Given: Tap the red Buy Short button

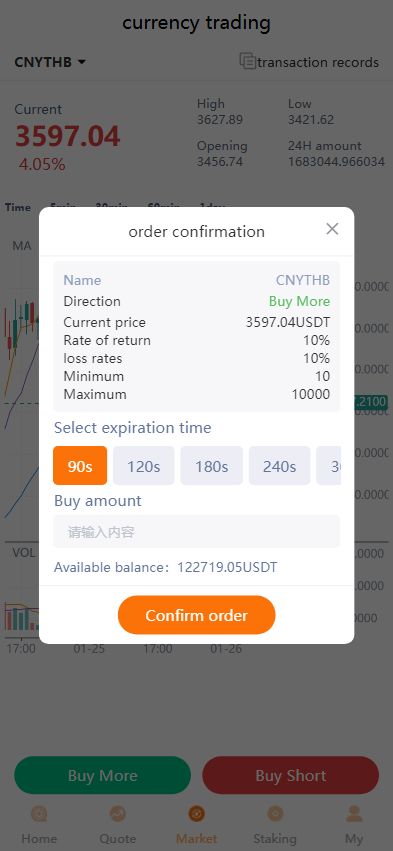Looking at the screenshot, I should tap(290, 775).
